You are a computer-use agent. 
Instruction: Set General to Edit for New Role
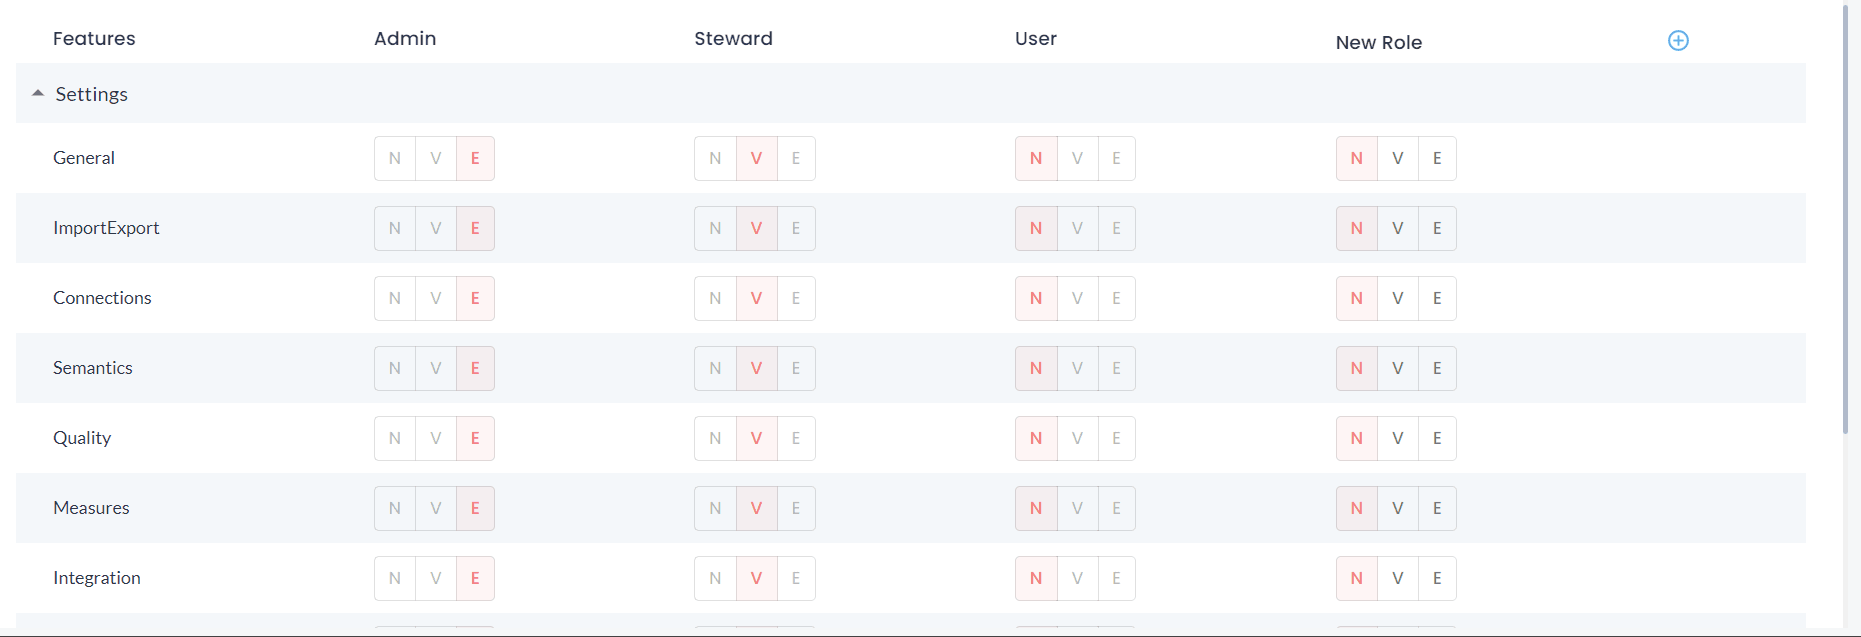point(1437,158)
